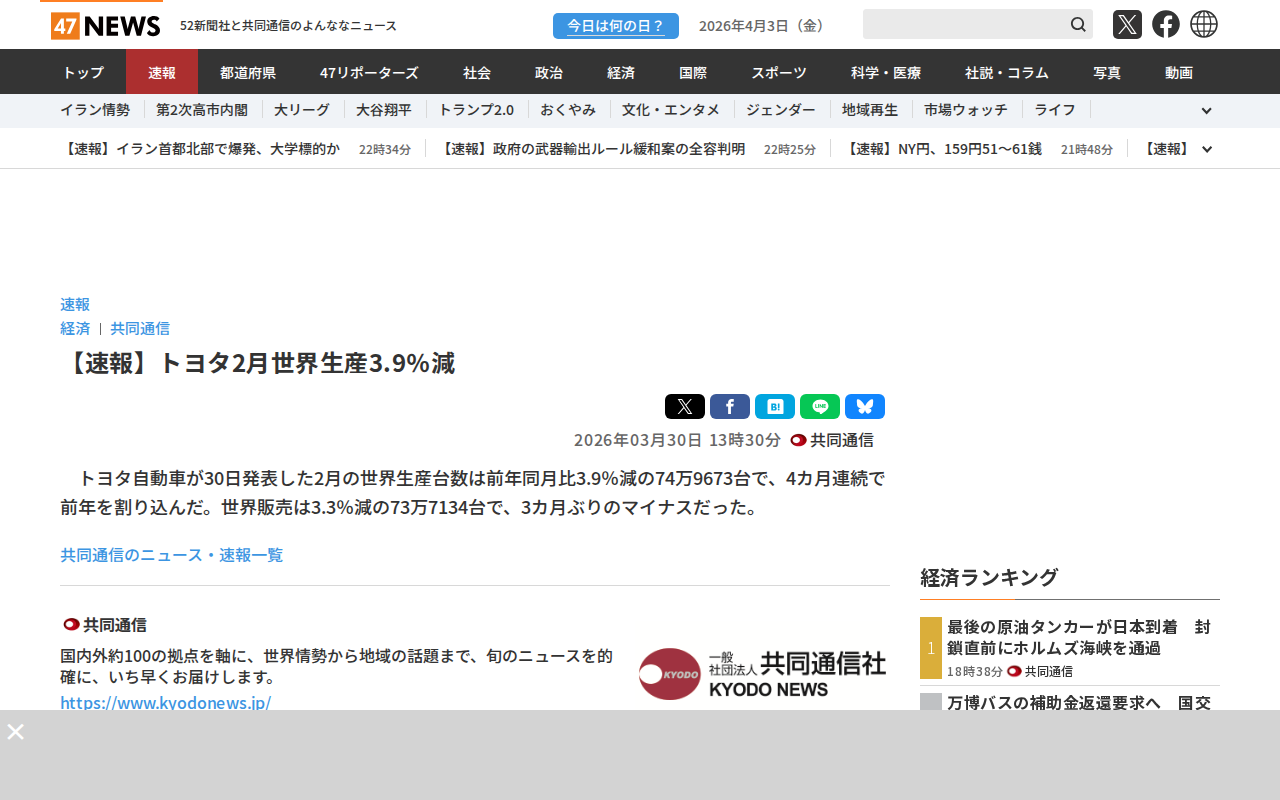The height and width of the screenshot is (800, 1280).
Task: Select the 文化・エンタメ topic
Action: click(671, 110)
